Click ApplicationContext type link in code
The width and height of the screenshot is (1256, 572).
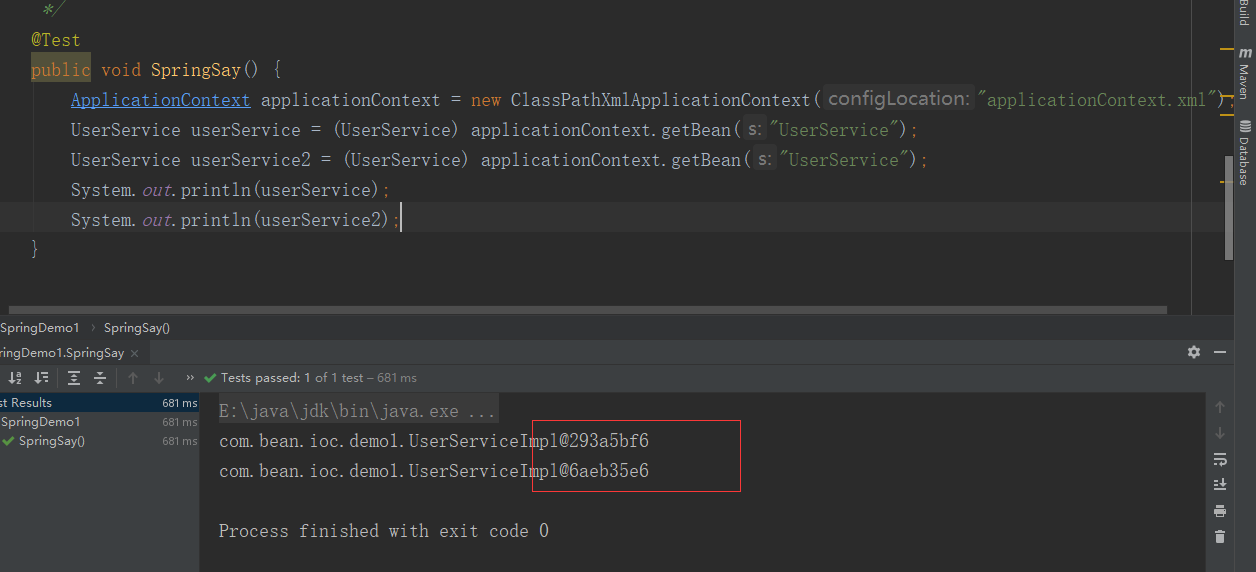pyautogui.click(x=161, y=100)
